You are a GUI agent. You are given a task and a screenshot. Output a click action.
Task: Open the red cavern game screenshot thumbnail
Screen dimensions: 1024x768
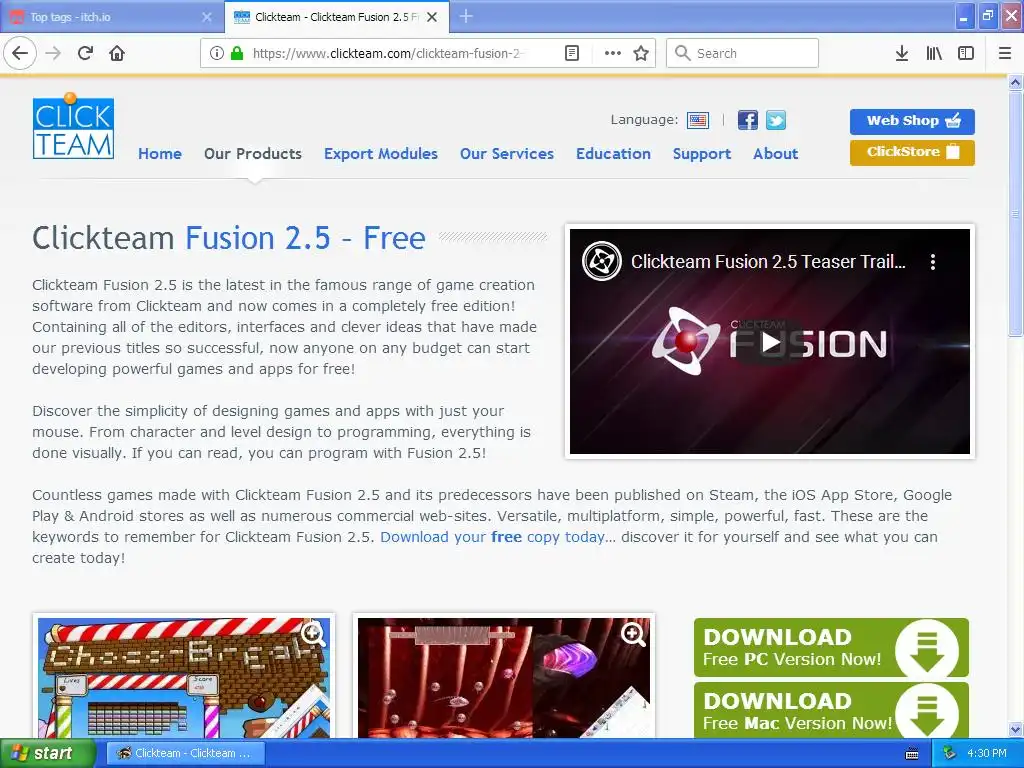[504, 678]
